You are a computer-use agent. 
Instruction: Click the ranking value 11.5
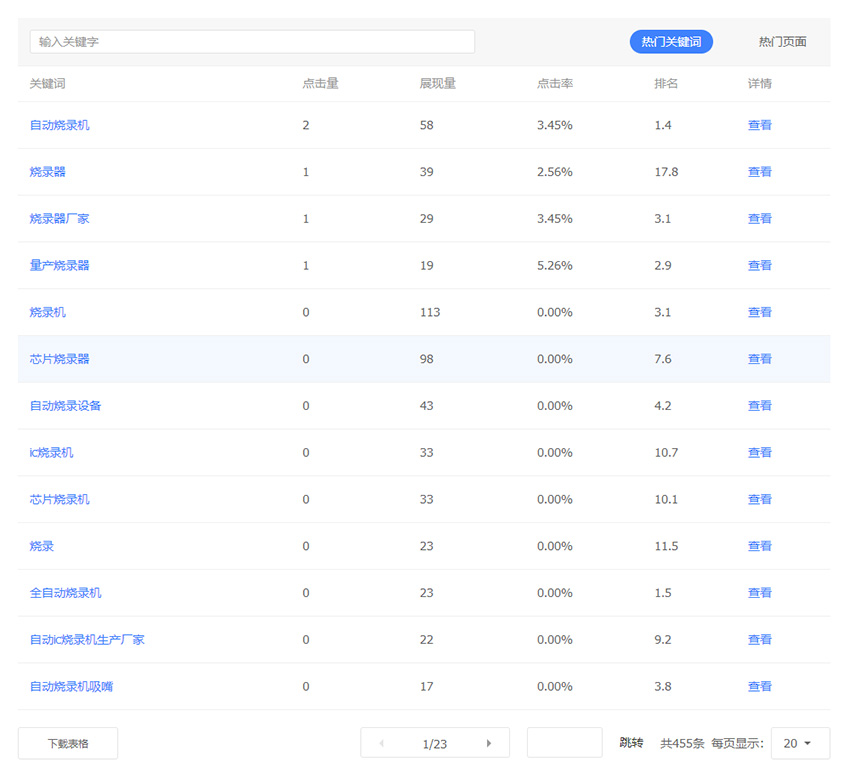pyautogui.click(x=666, y=546)
